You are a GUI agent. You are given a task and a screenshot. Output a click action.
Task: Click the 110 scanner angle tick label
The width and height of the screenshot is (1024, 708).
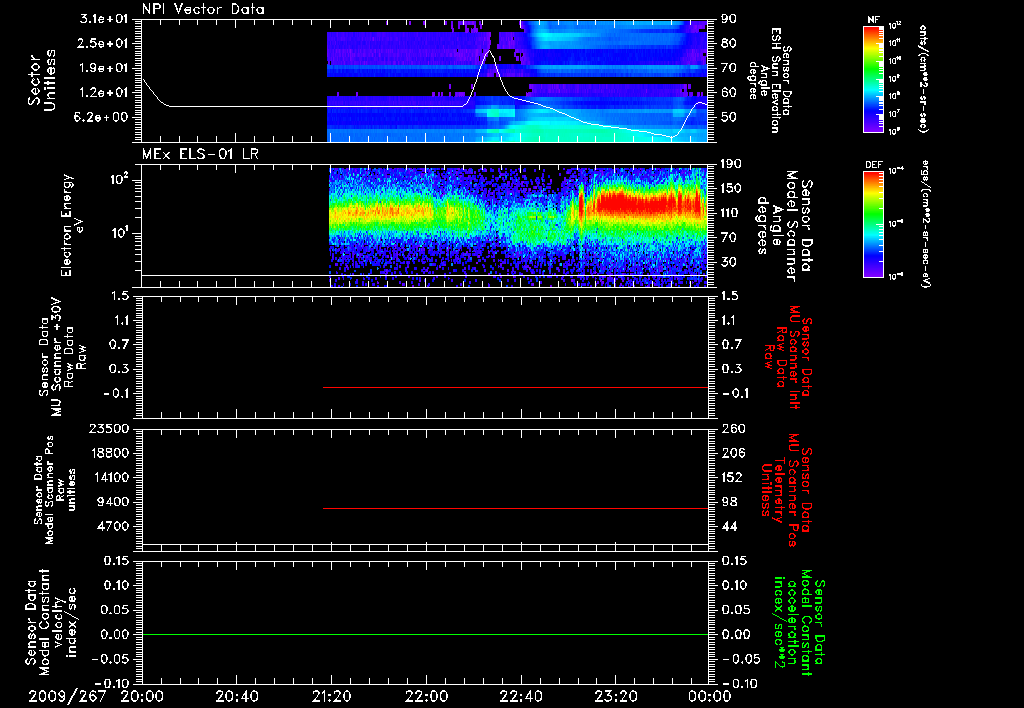coord(731,213)
